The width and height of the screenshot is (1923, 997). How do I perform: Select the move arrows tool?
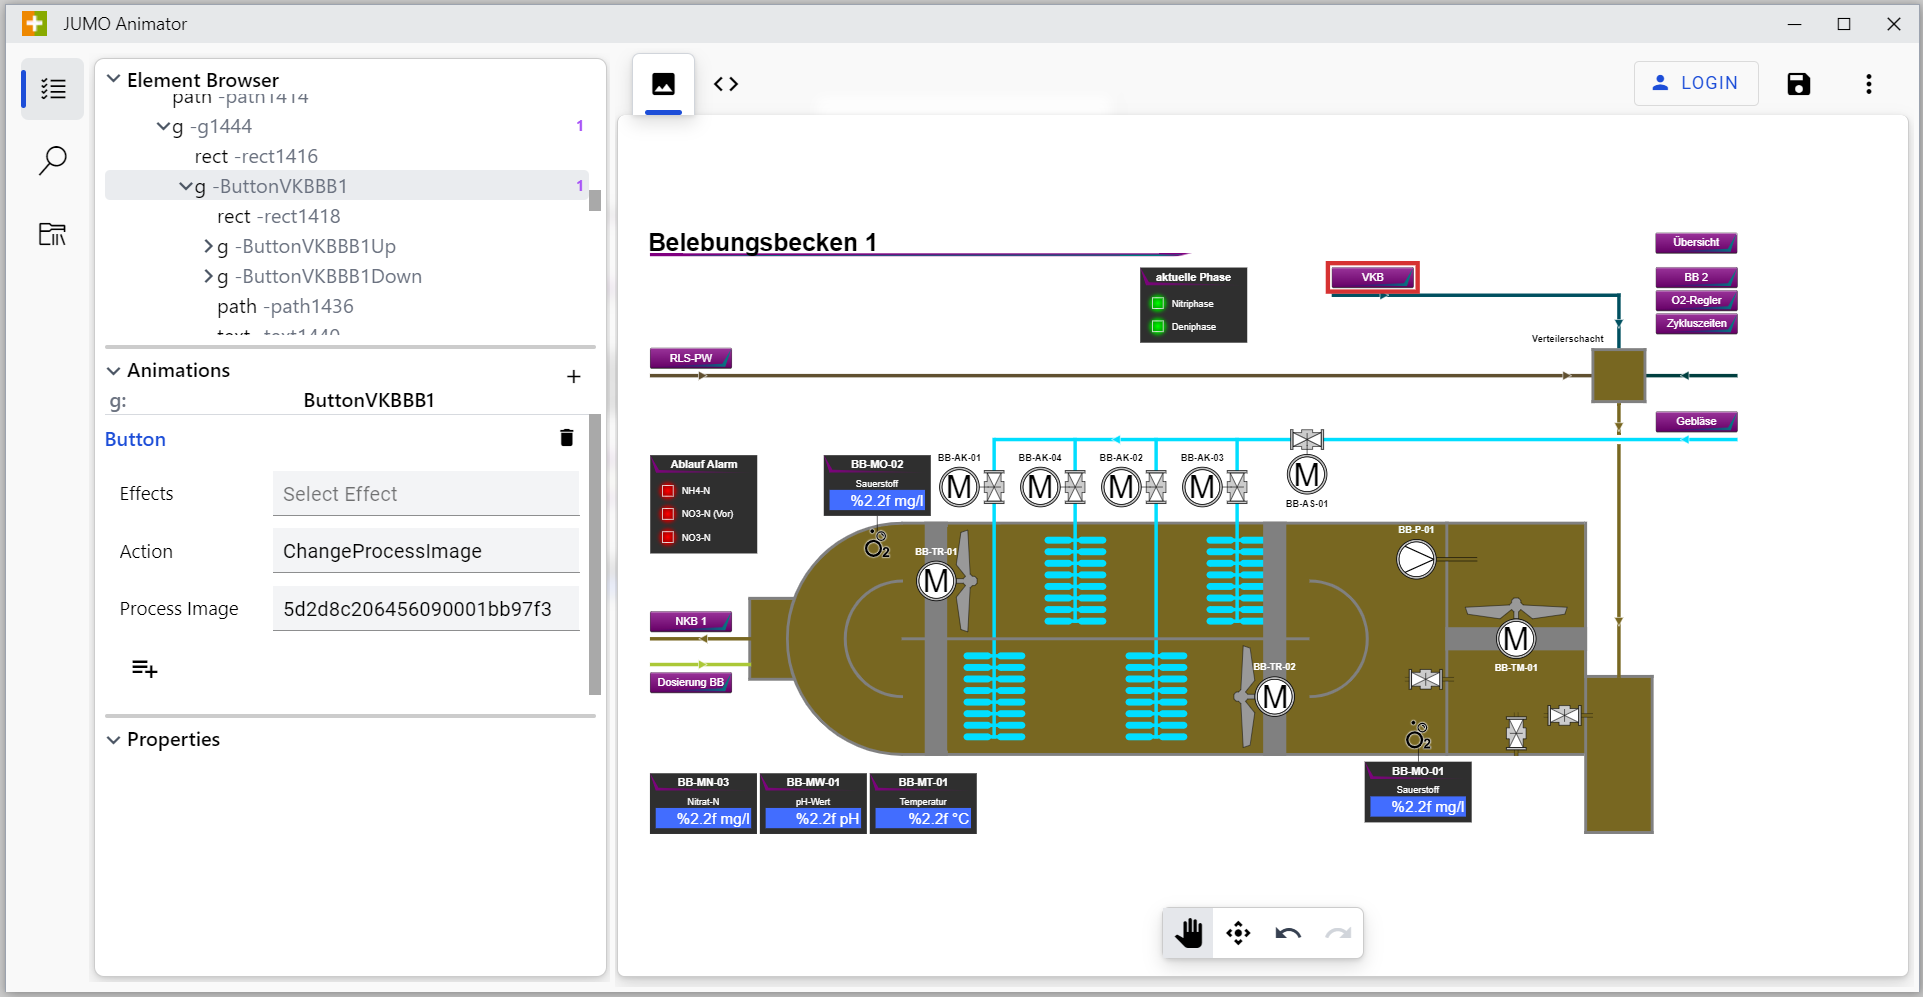point(1238,933)
